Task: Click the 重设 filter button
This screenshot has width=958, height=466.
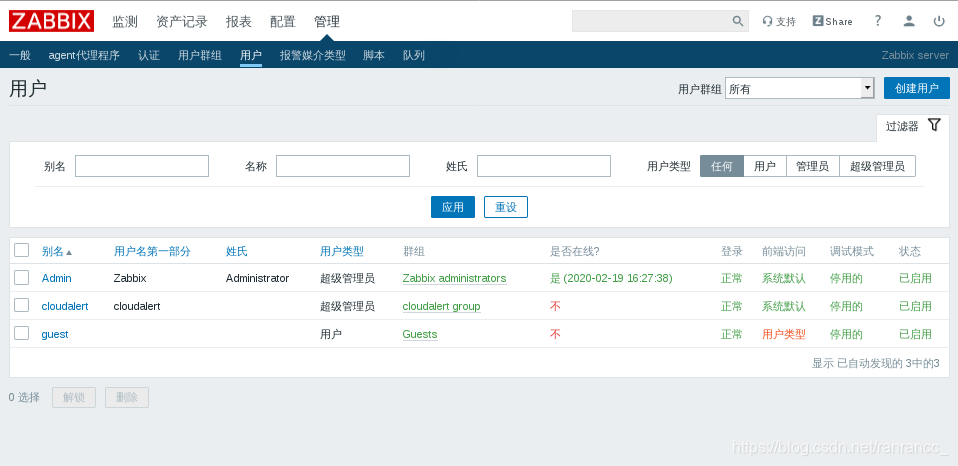Action: pyautogui.click(x=506, y=207)
